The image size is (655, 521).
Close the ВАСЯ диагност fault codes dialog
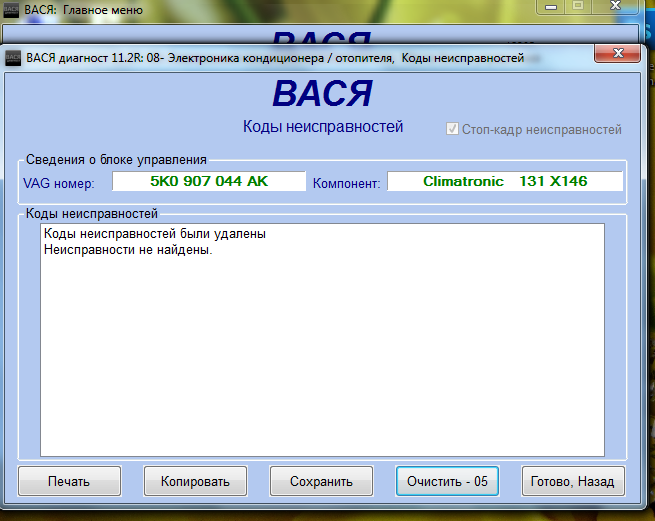(617, 53)
